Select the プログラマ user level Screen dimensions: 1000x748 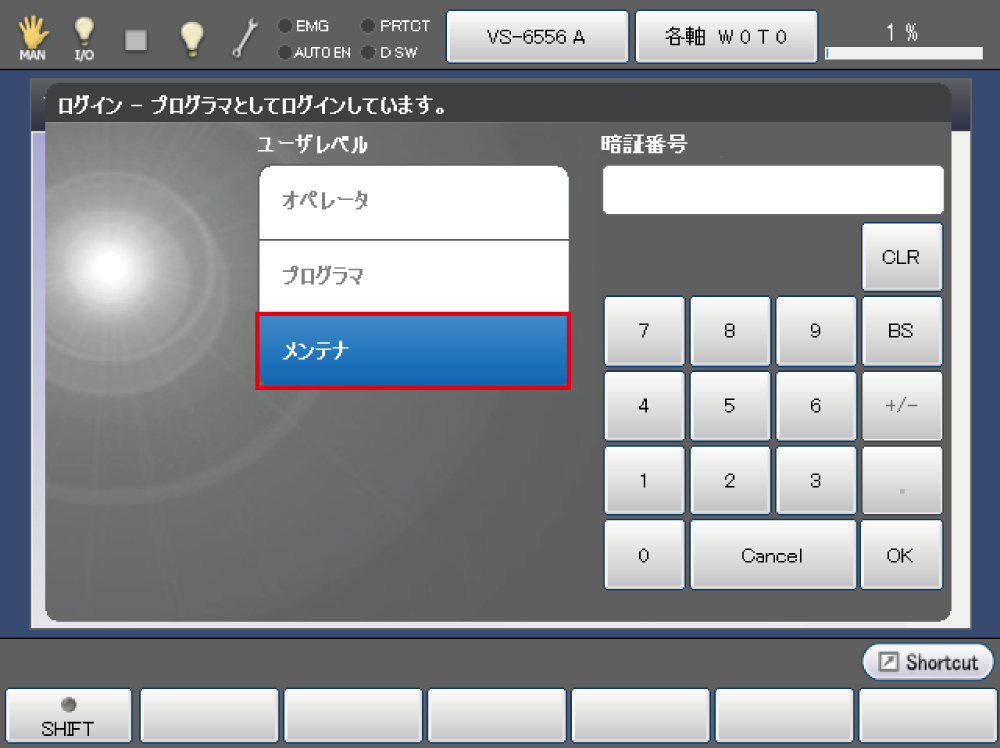click(413, 276)
